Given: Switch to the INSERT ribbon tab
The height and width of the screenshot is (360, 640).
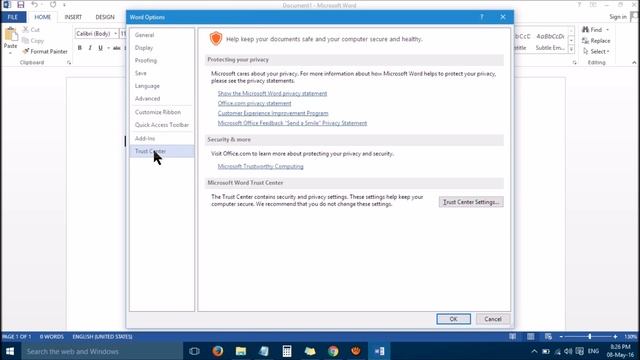Looking at the screenshot, I should [x=73, y=17].
